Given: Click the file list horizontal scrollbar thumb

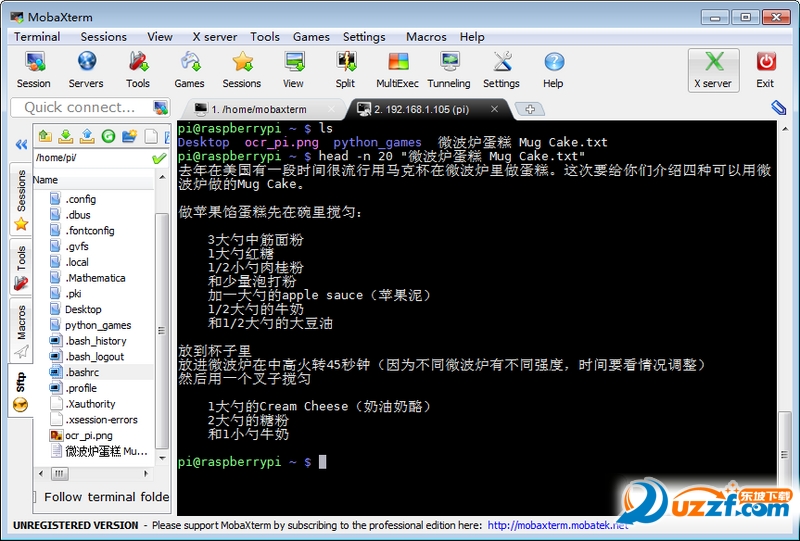Looking at the screenshot, I should point(59,474).
